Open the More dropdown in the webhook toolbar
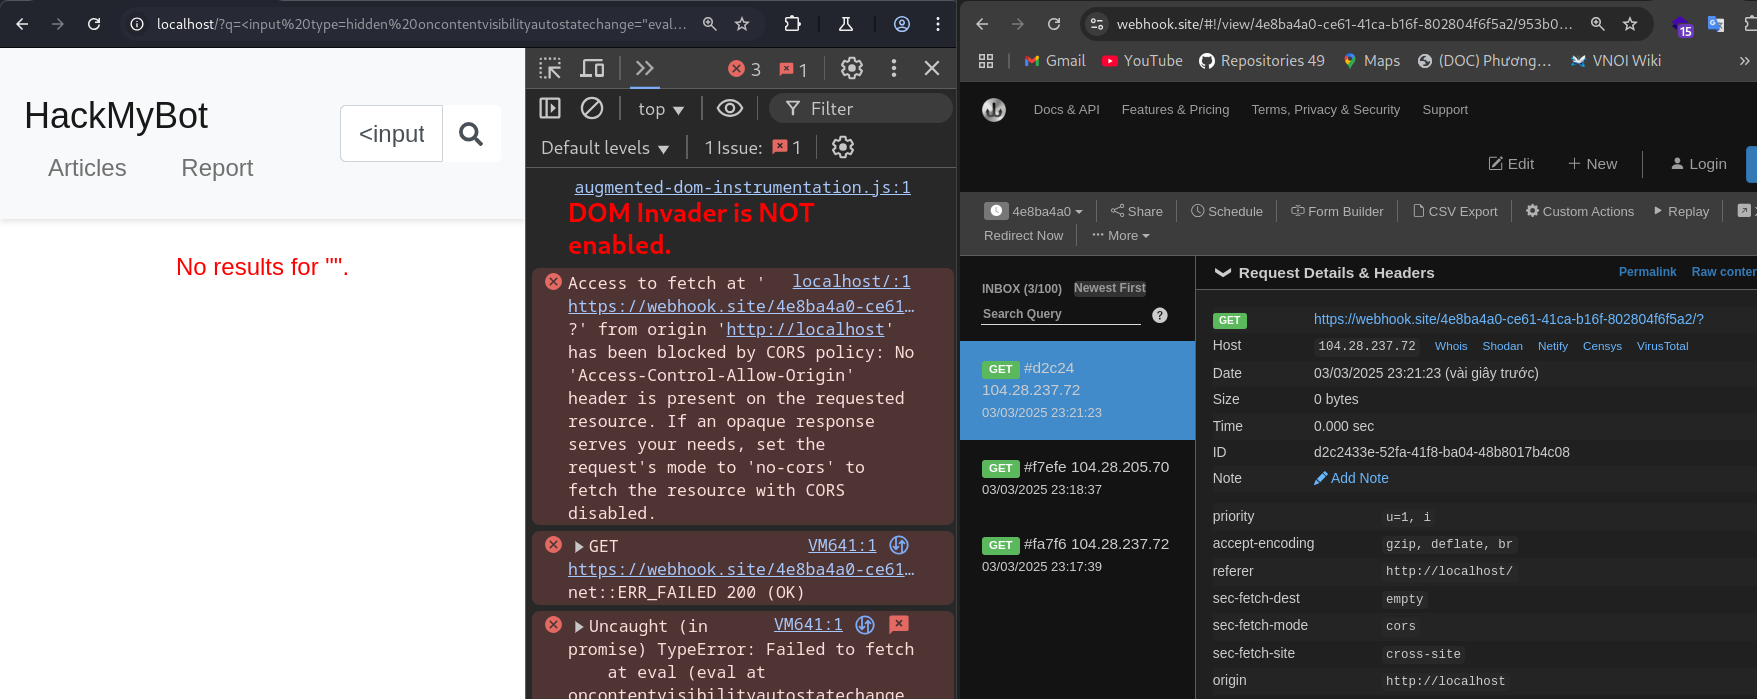 (x=1121, y=236)
